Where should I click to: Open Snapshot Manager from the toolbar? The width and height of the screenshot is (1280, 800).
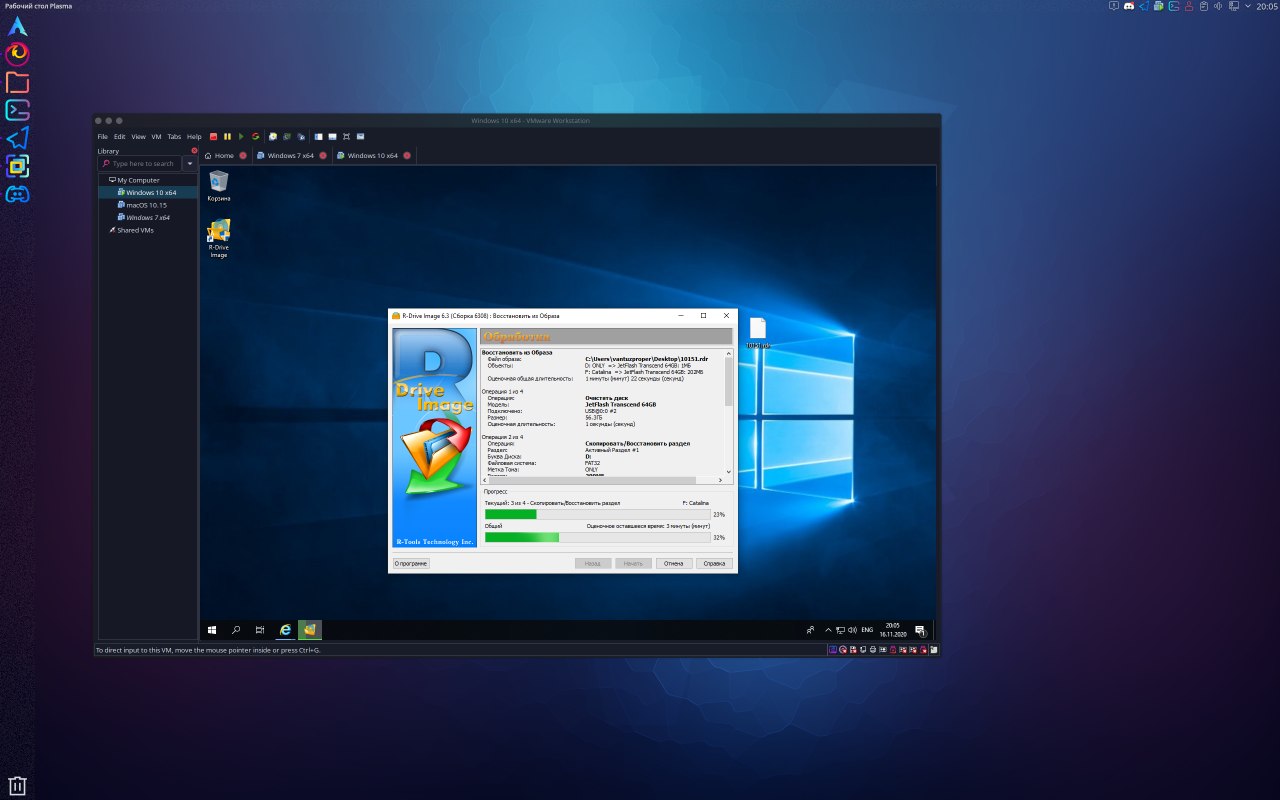(x=301, y=136)
